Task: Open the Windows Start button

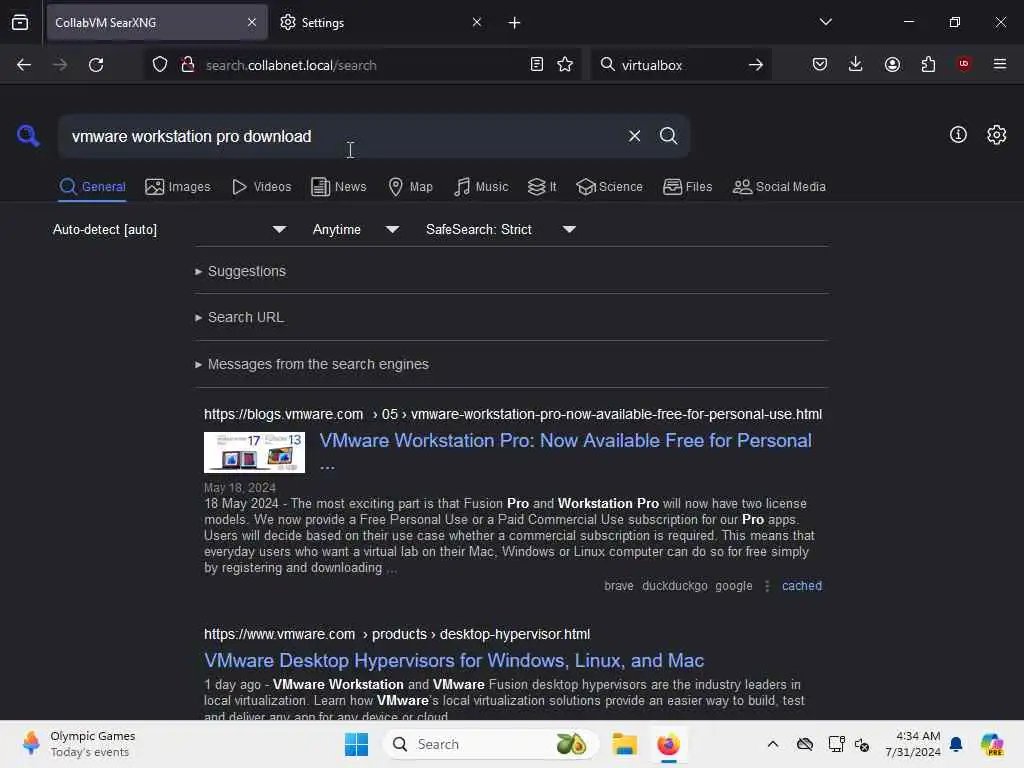Action: click(x=357, y=744)
